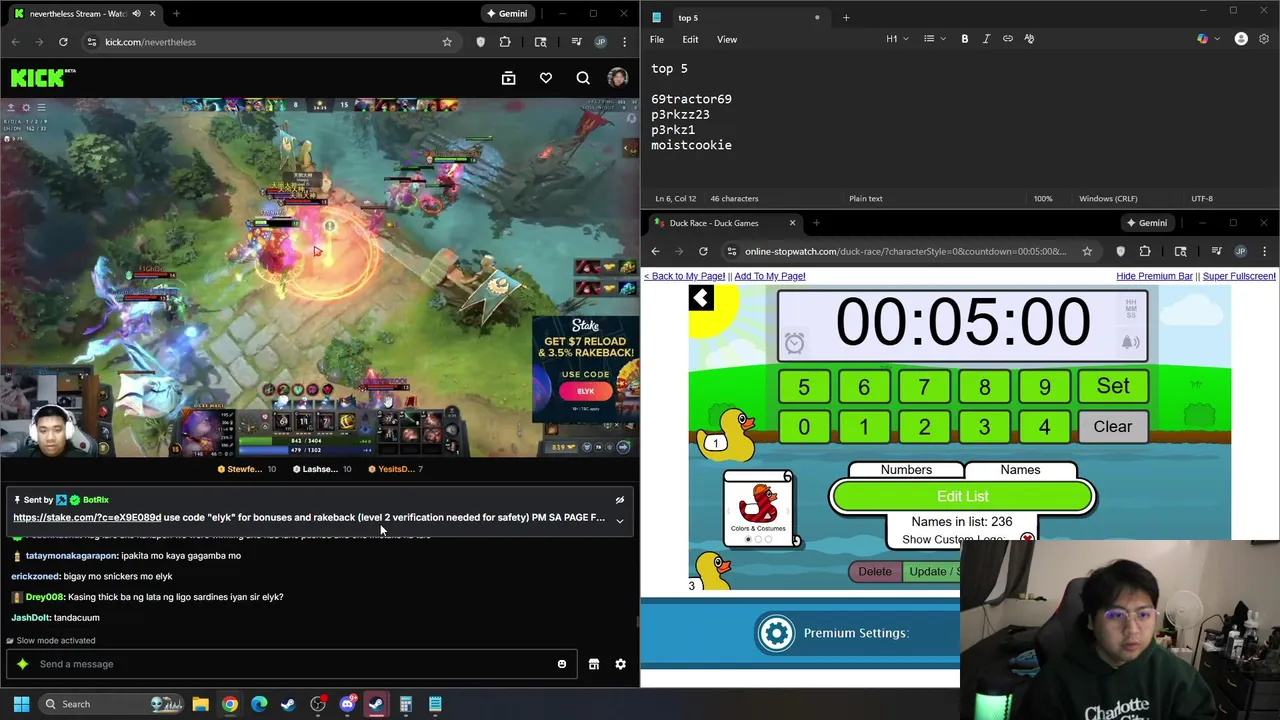Add a new Notepad tab
1280x720 pixels.
coord(846,17)
